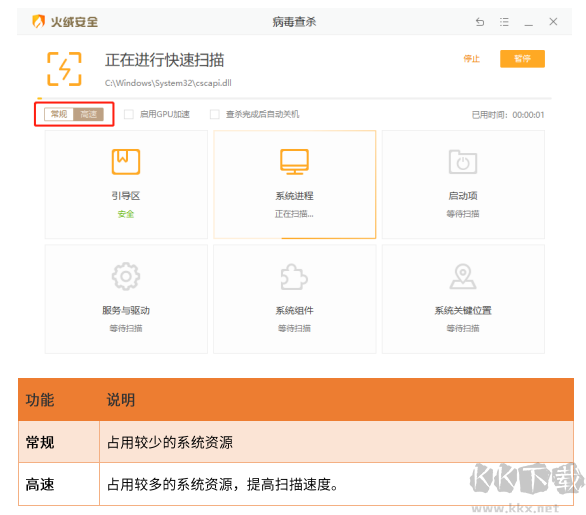Click the scanned file path cscapi.dll

click(x=168, y=83)
